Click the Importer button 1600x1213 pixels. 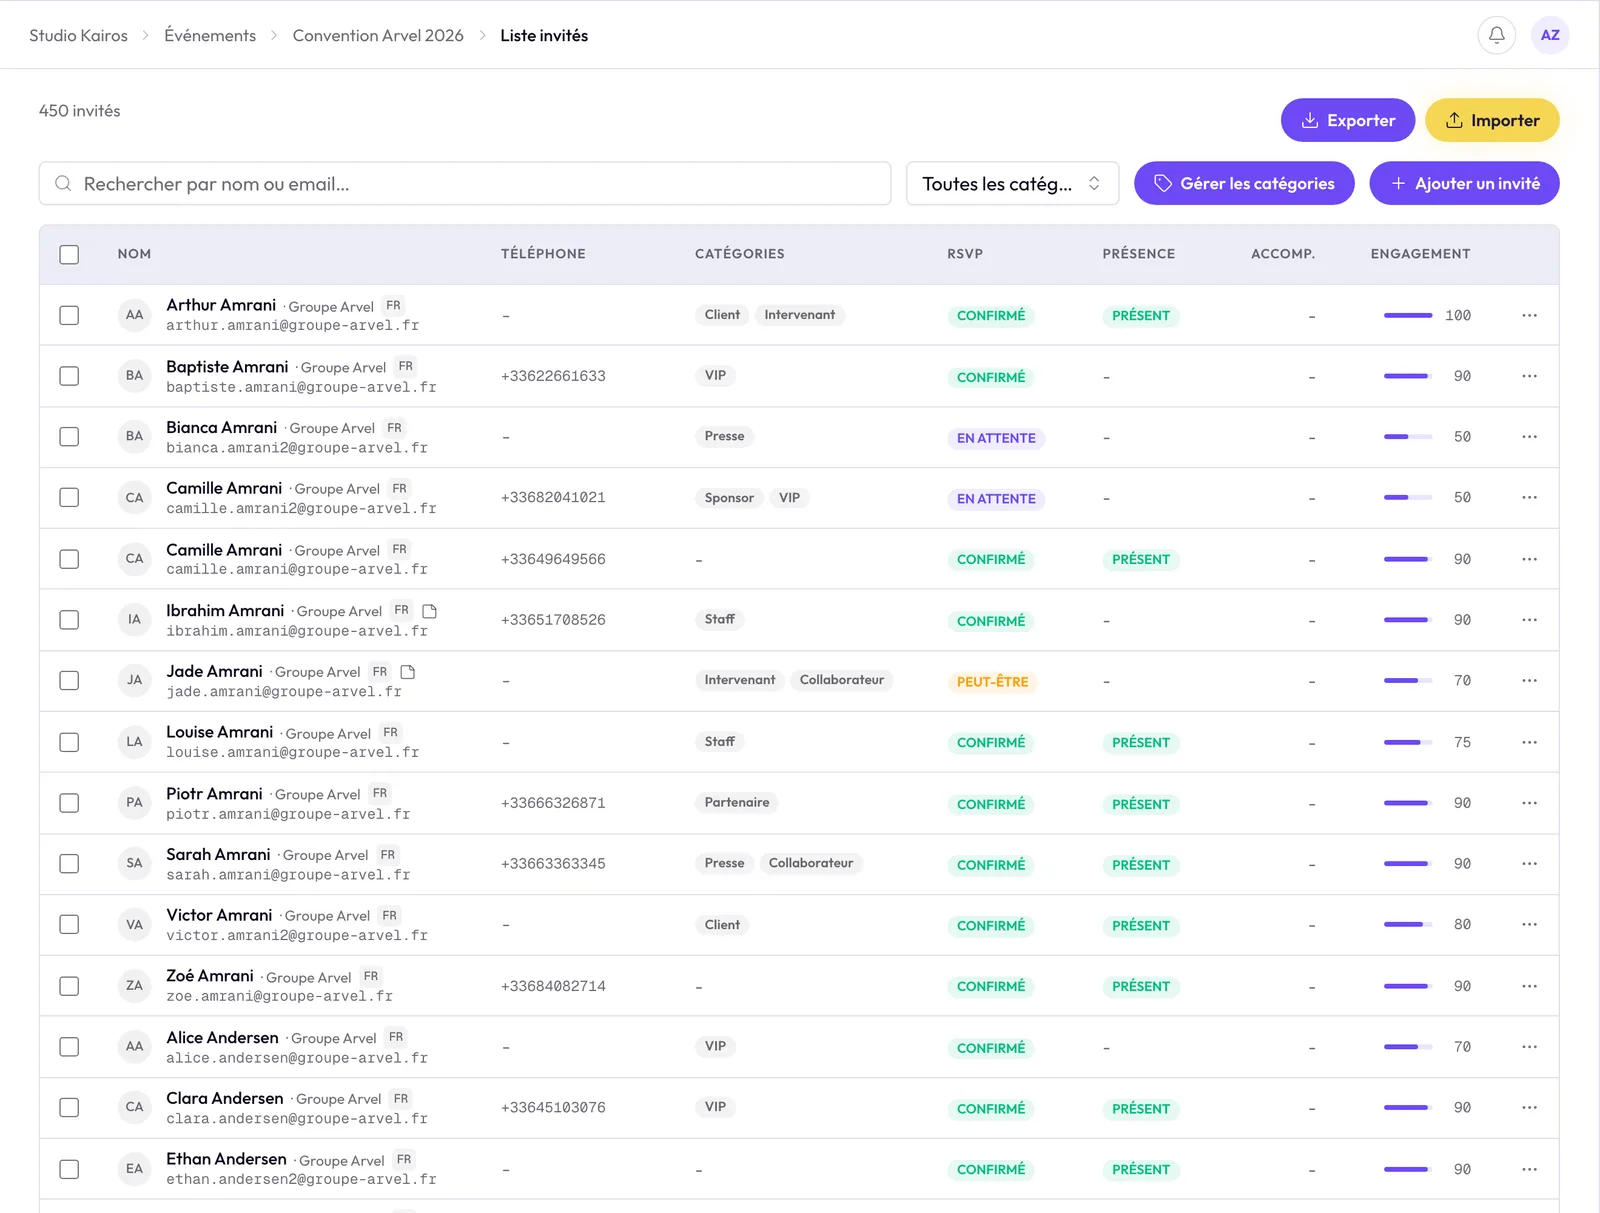[x=1492, y=120]
